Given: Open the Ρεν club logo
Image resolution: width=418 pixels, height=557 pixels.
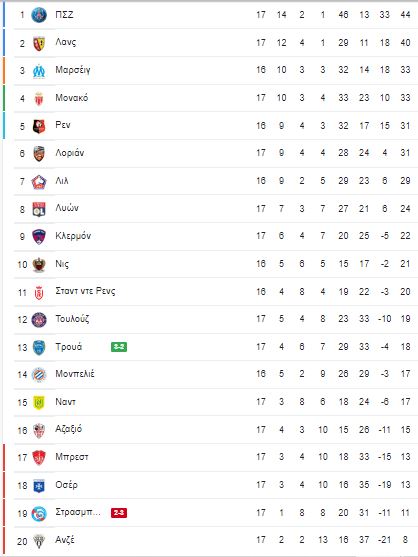Looking at the screenshot, I should 39,126.
